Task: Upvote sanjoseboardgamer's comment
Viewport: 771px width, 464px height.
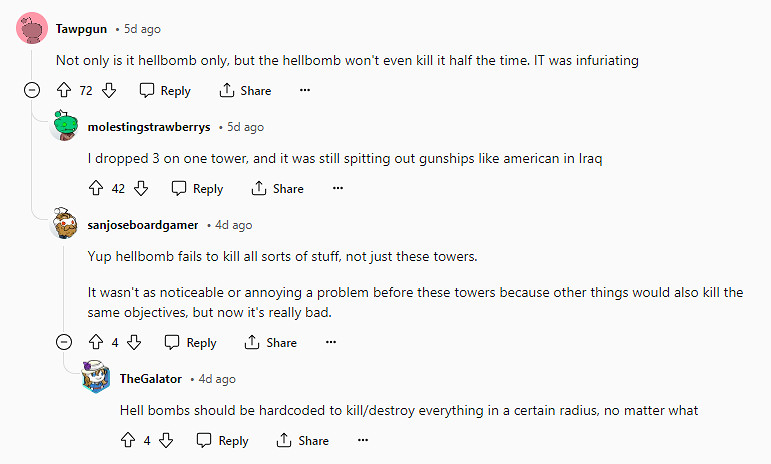Action: click(97, 343)
